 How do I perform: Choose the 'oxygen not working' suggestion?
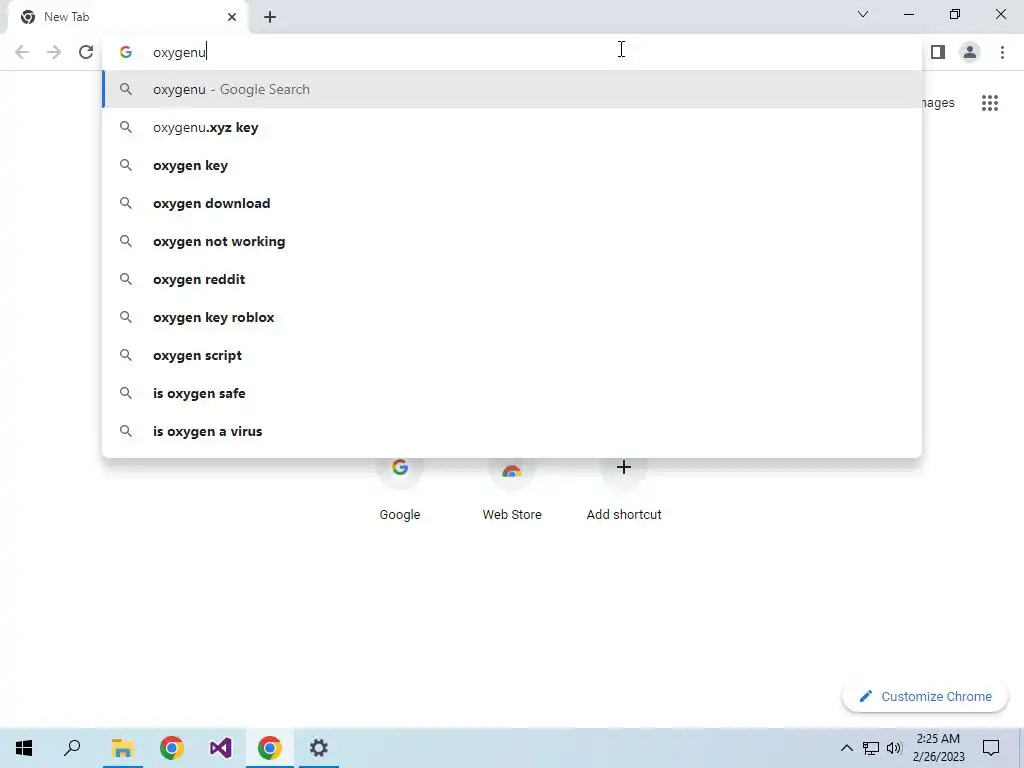tap(512, 241)
